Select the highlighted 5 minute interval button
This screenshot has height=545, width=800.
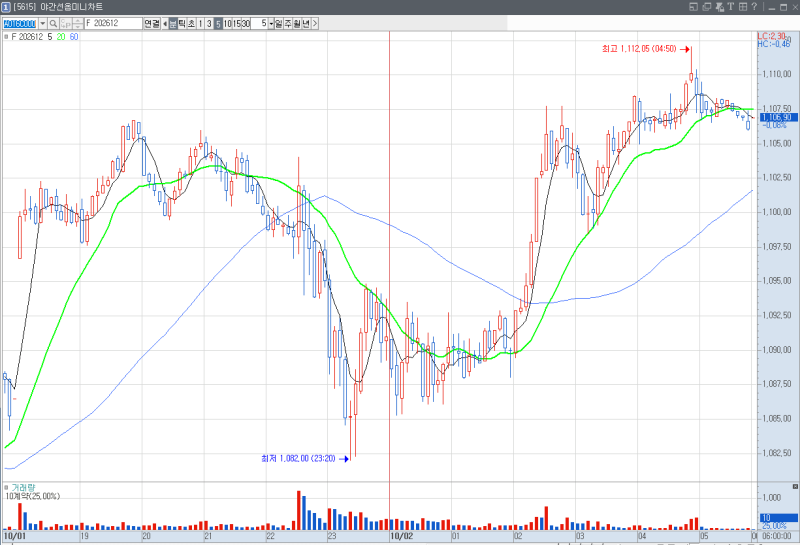[x=218, y=23]
